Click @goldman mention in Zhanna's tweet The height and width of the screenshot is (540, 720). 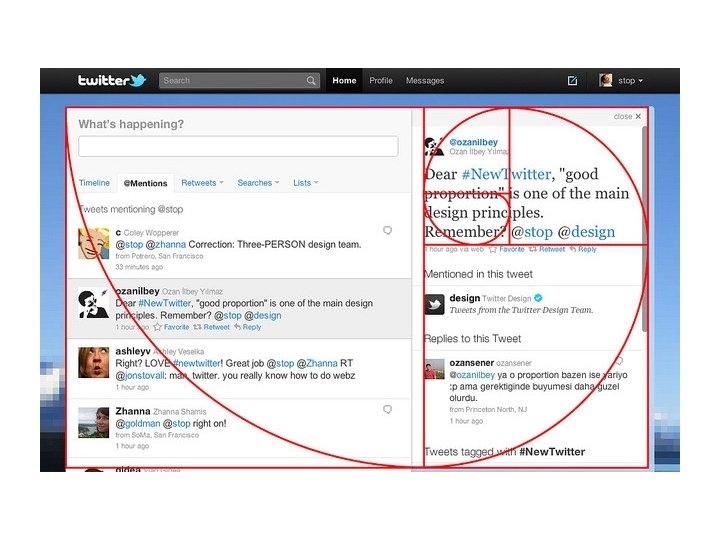pyautogui.click(x=138, y=423)
